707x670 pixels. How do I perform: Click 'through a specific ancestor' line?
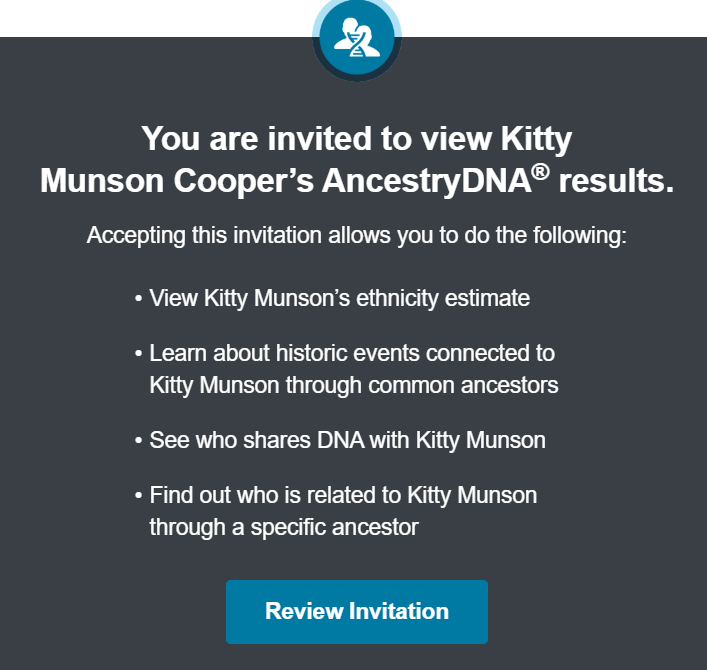point(284,527)
